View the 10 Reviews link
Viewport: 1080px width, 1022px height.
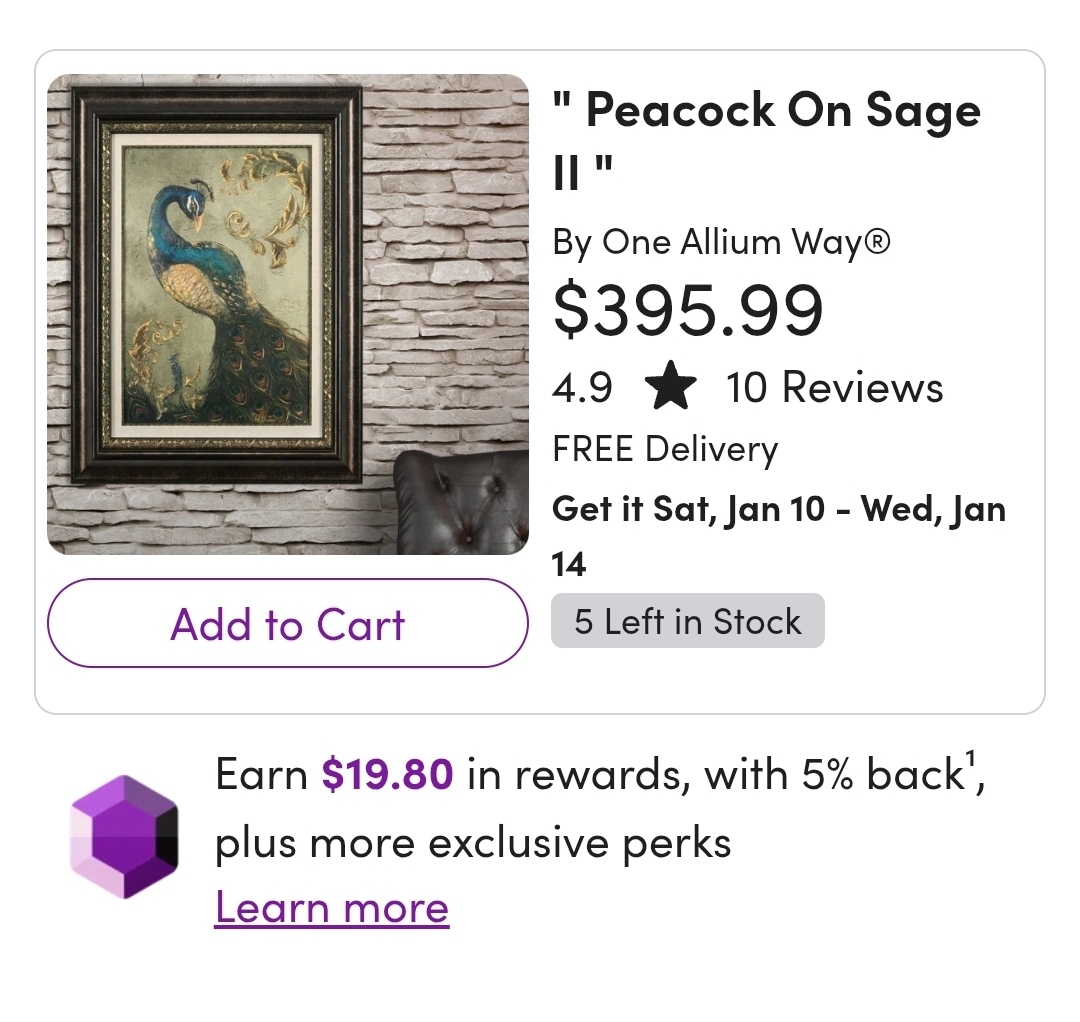click(x=834, y=388)
